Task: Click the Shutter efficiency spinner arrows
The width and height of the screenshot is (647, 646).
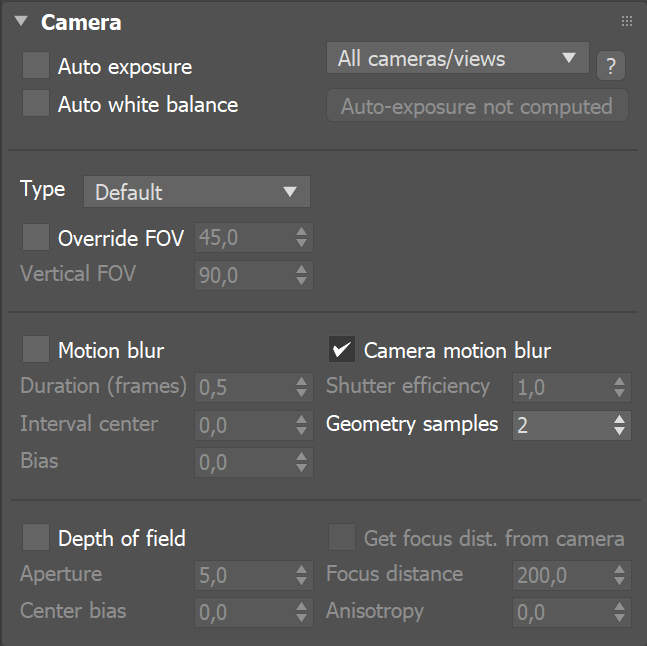Action: point(619,387)
